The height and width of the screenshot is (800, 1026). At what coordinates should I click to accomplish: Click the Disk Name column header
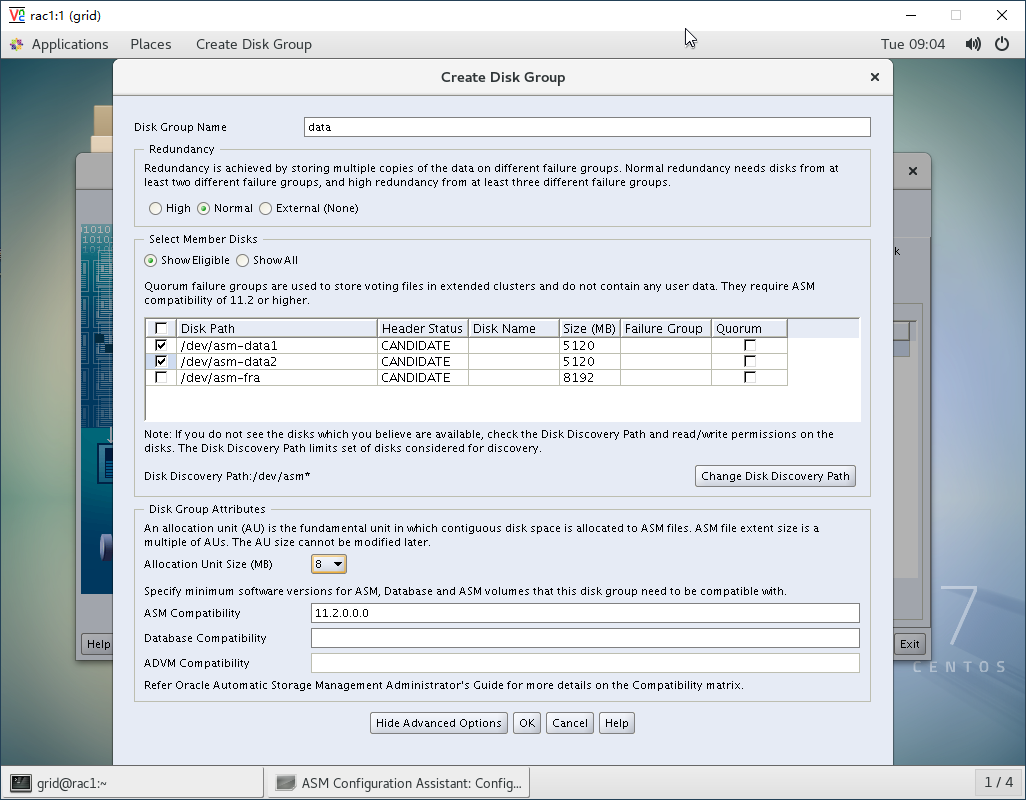(514, 328)
